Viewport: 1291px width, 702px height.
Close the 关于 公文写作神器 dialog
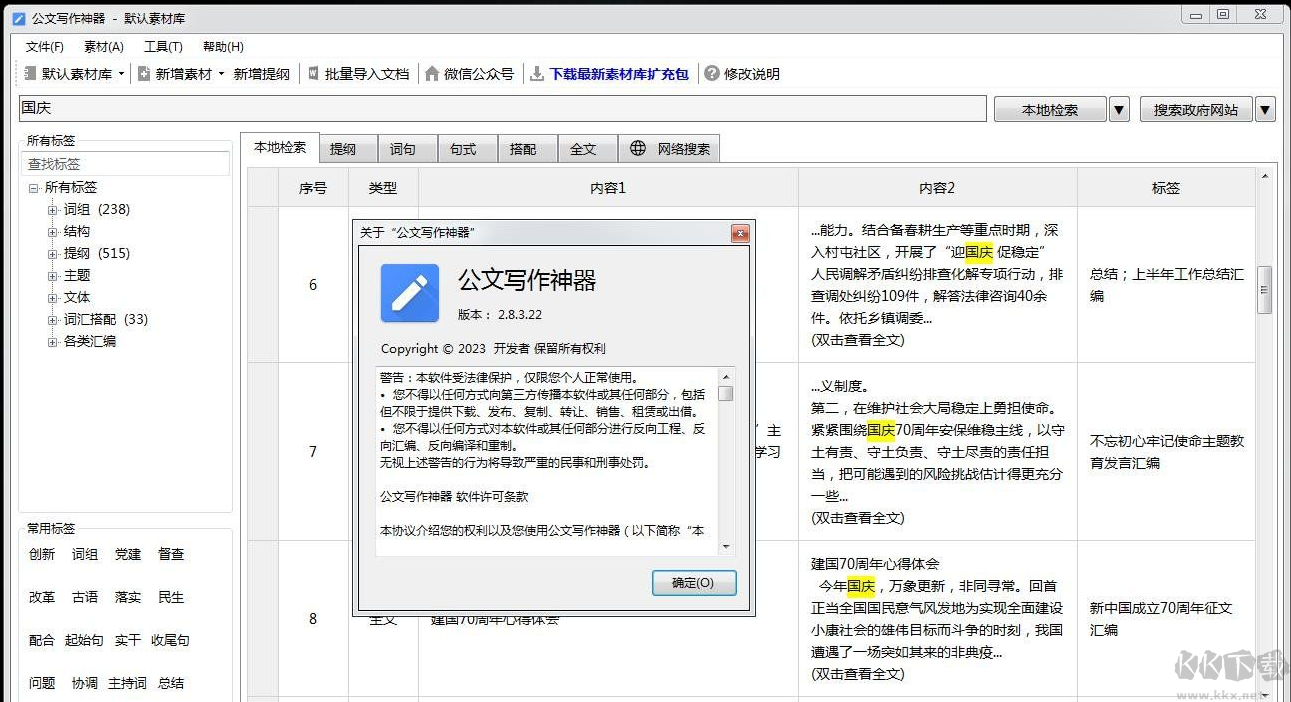click(x=740, y=233)
